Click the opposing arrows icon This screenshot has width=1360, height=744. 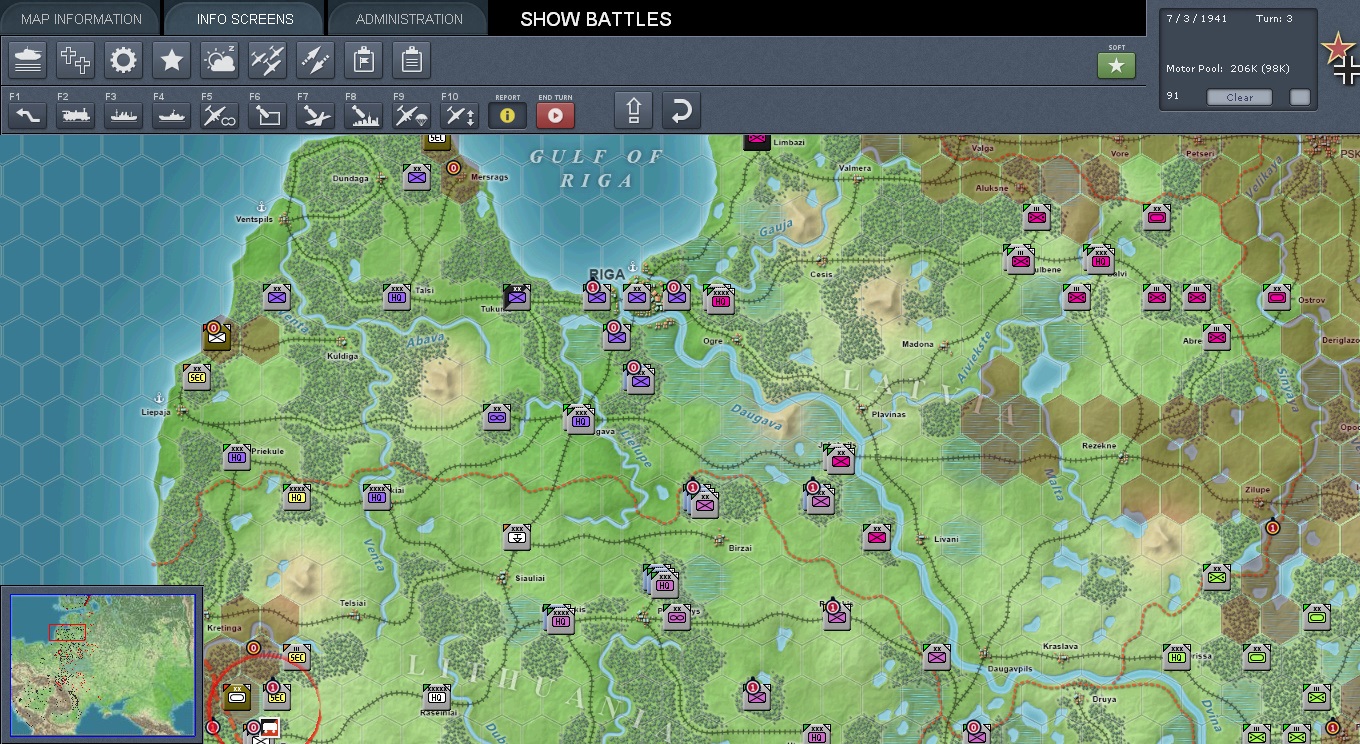[315, 60]
